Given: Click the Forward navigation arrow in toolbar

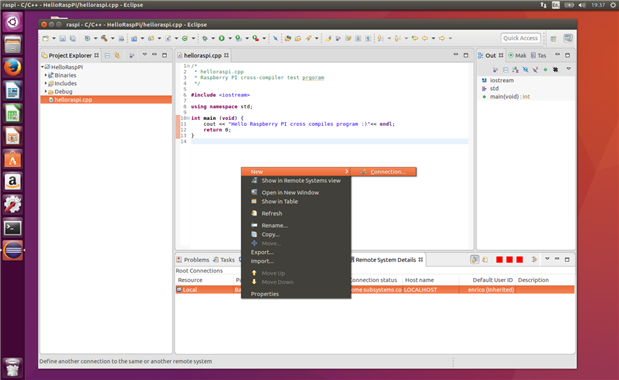Looking at the screenshot, I should (442, 38).
